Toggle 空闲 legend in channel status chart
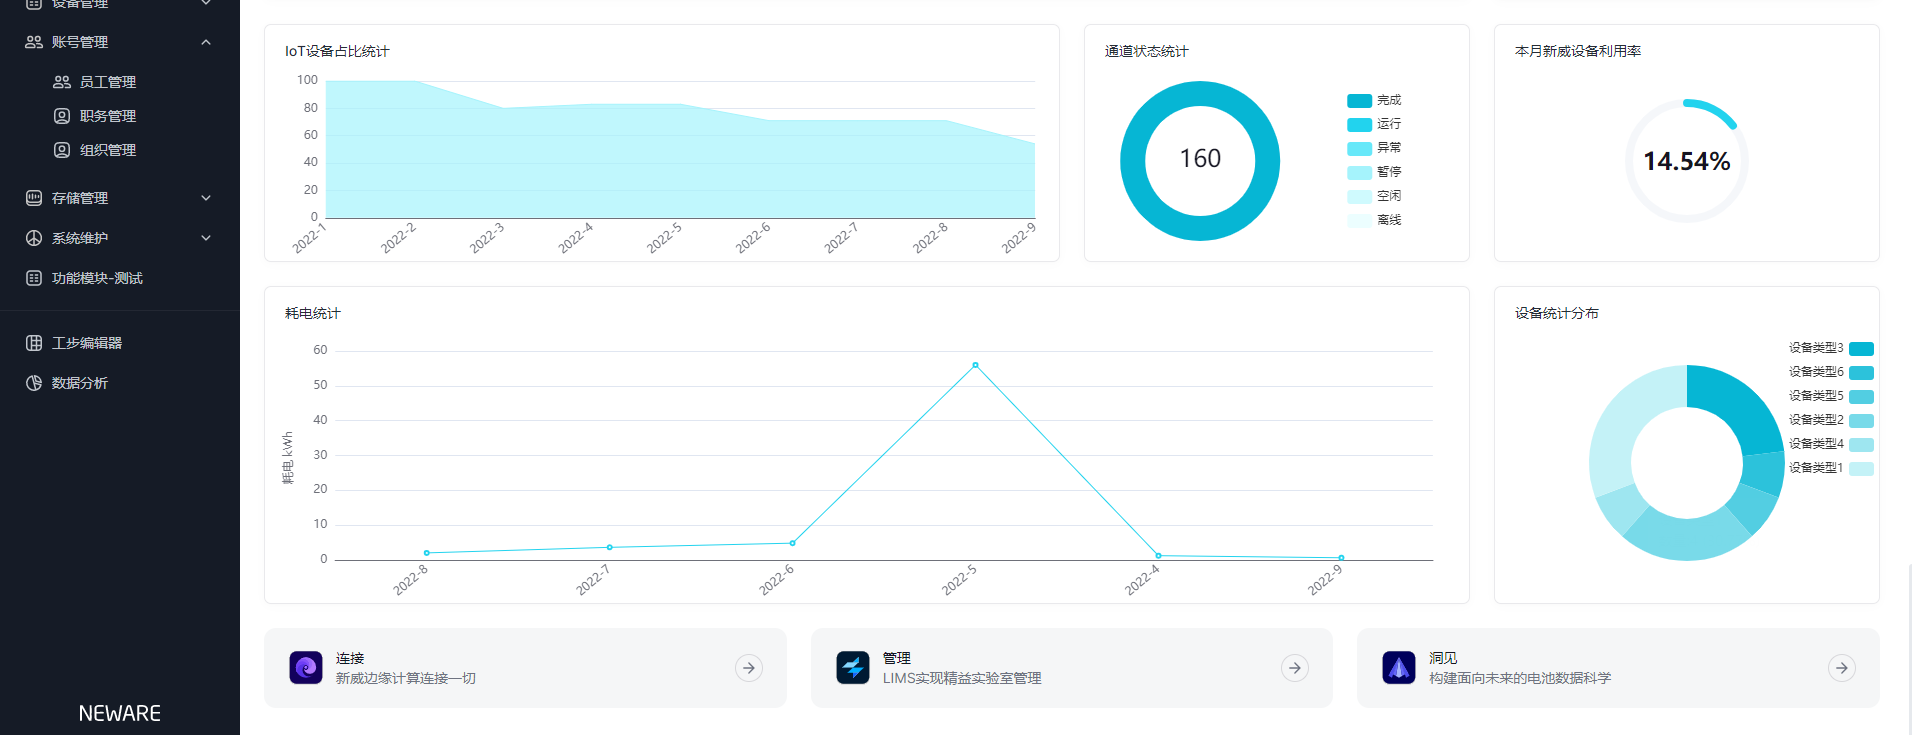Image resolution: width=1912 pixels, height=735 pixels. [1374, 196]
